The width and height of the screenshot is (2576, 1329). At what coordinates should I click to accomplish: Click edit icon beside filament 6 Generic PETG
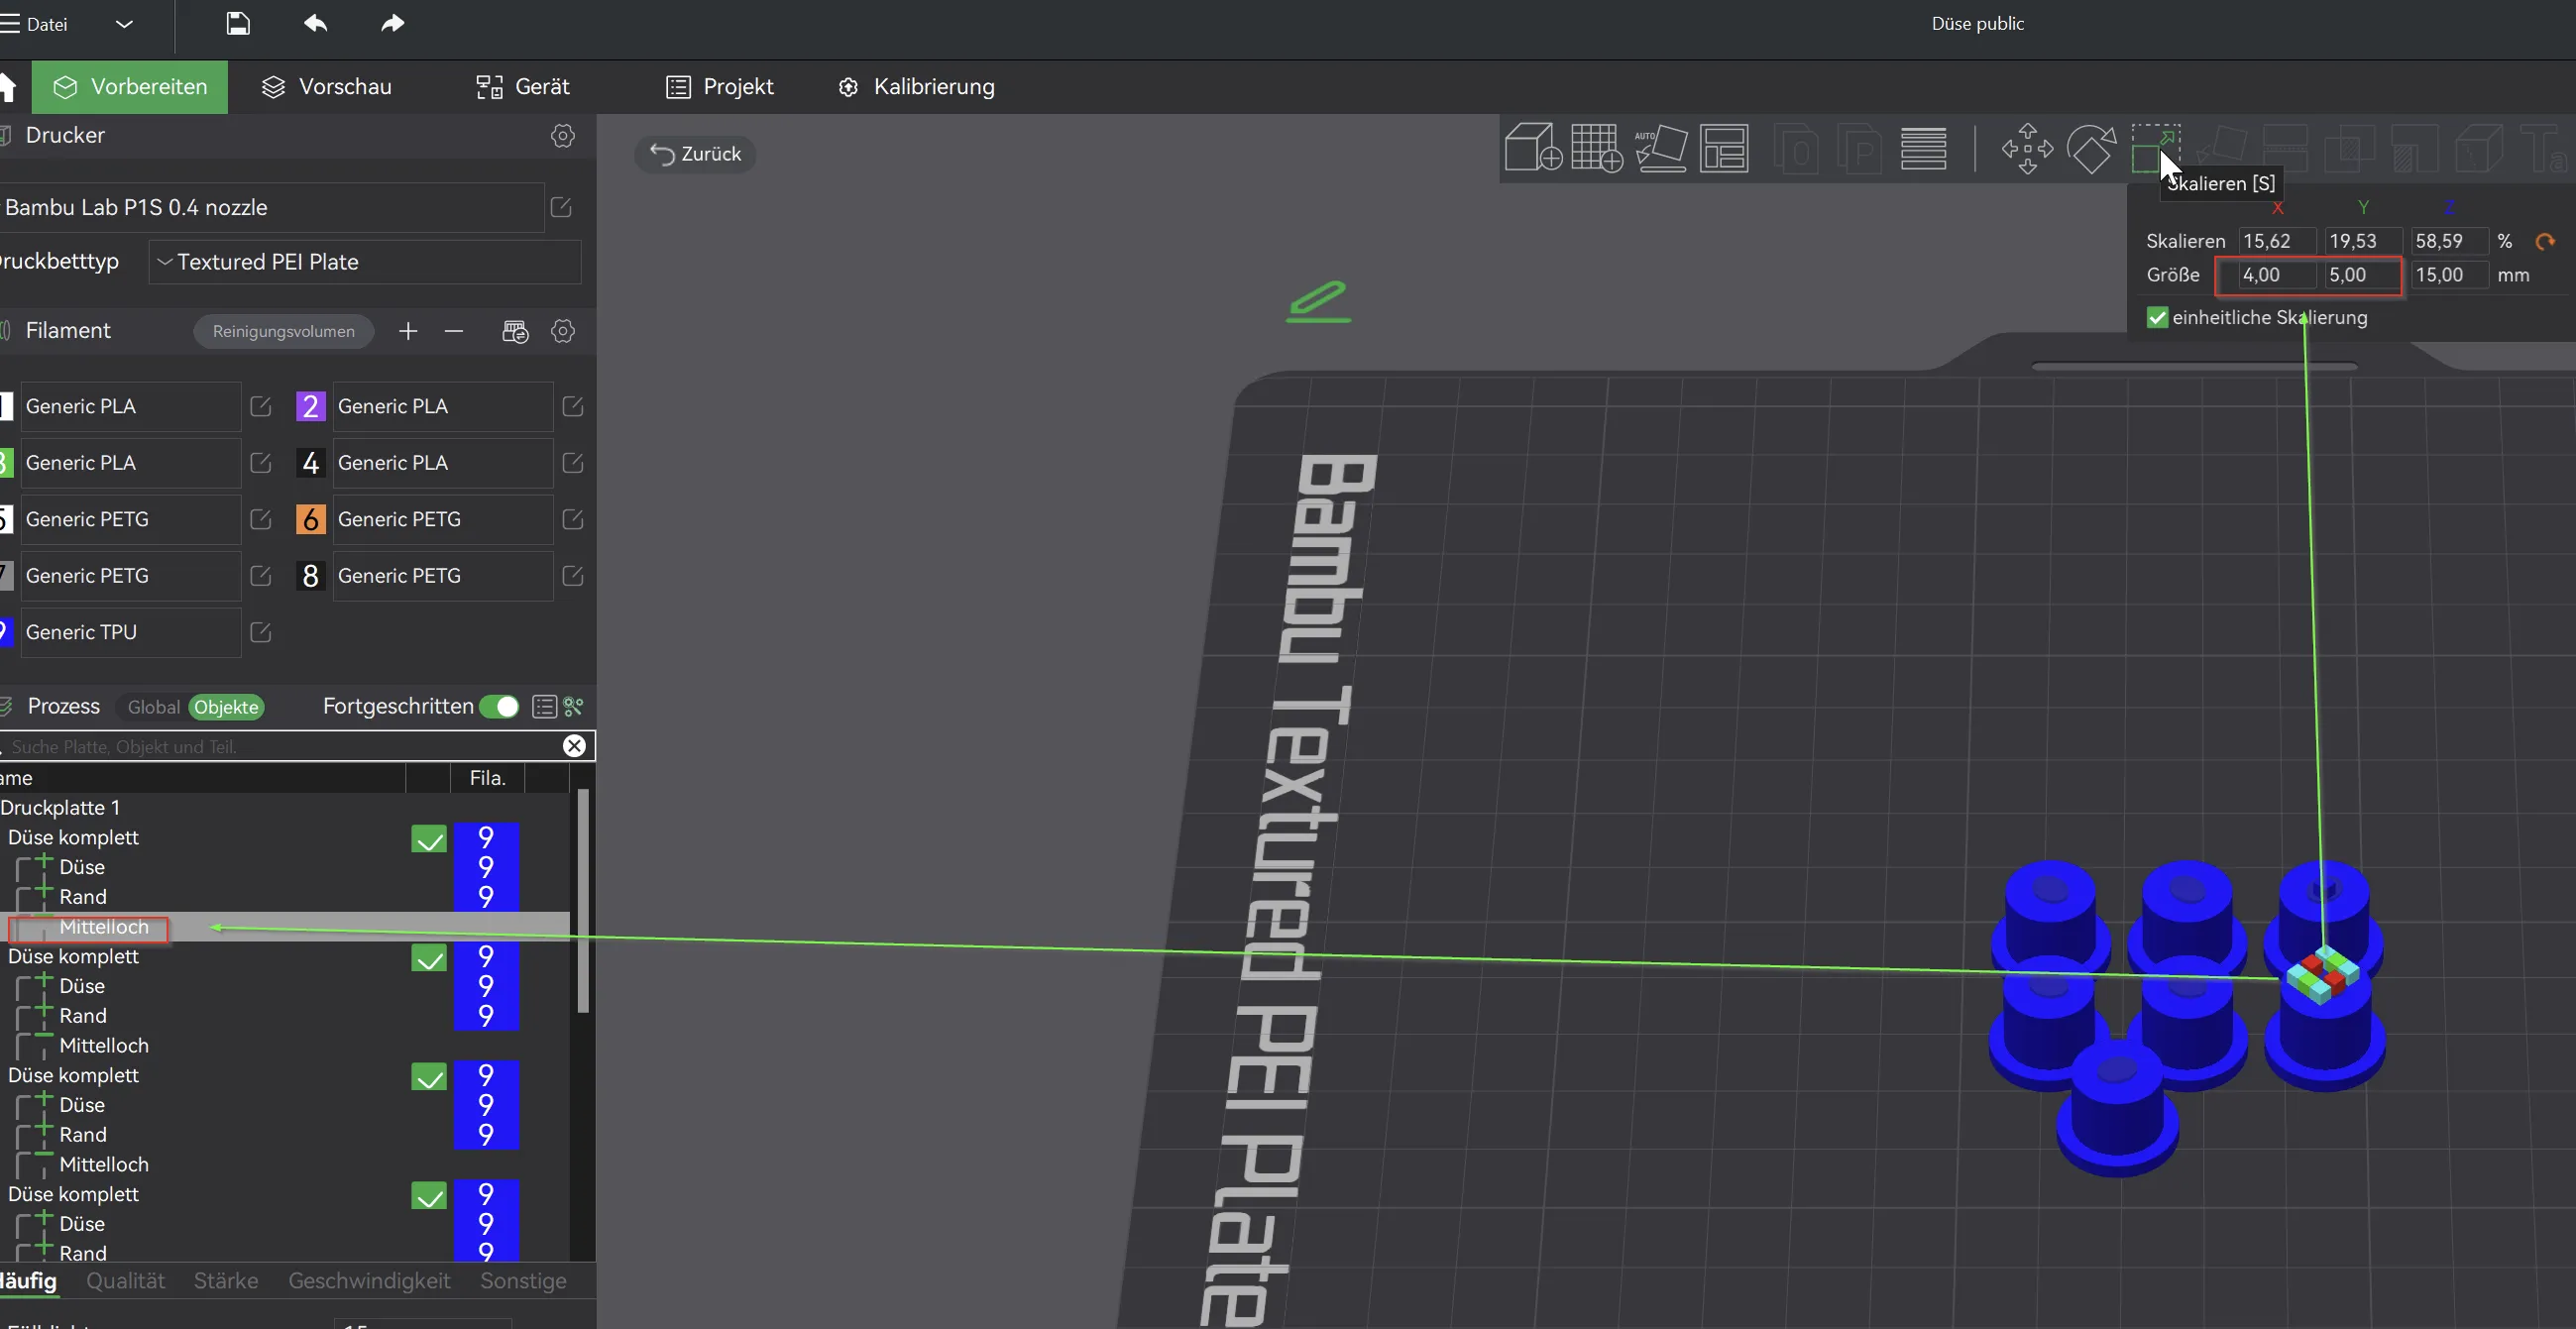coord(573,519)
